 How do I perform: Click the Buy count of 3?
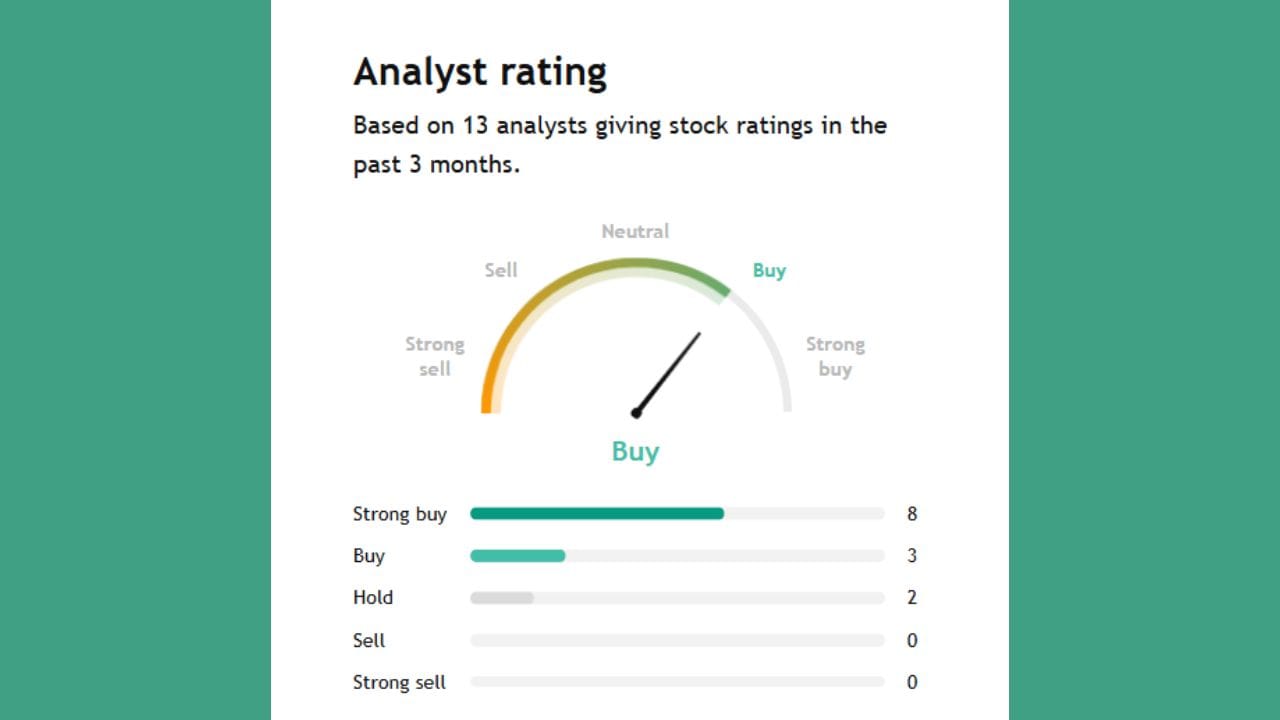[x=912, y=556]
